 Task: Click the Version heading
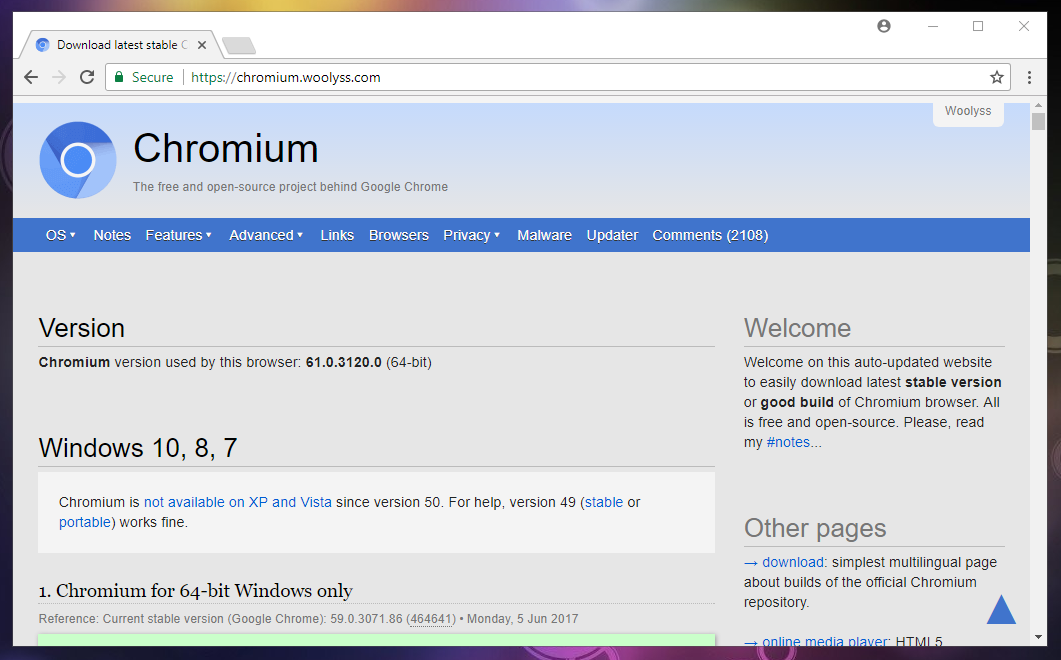tap(82, 328)
